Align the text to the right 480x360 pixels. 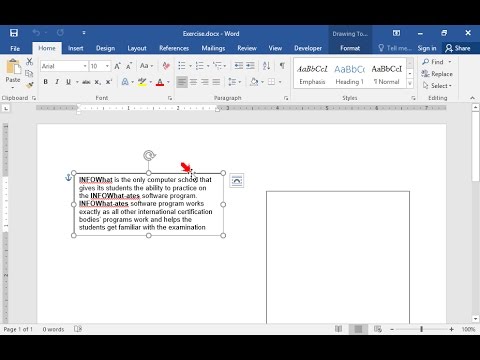(205, 82)
